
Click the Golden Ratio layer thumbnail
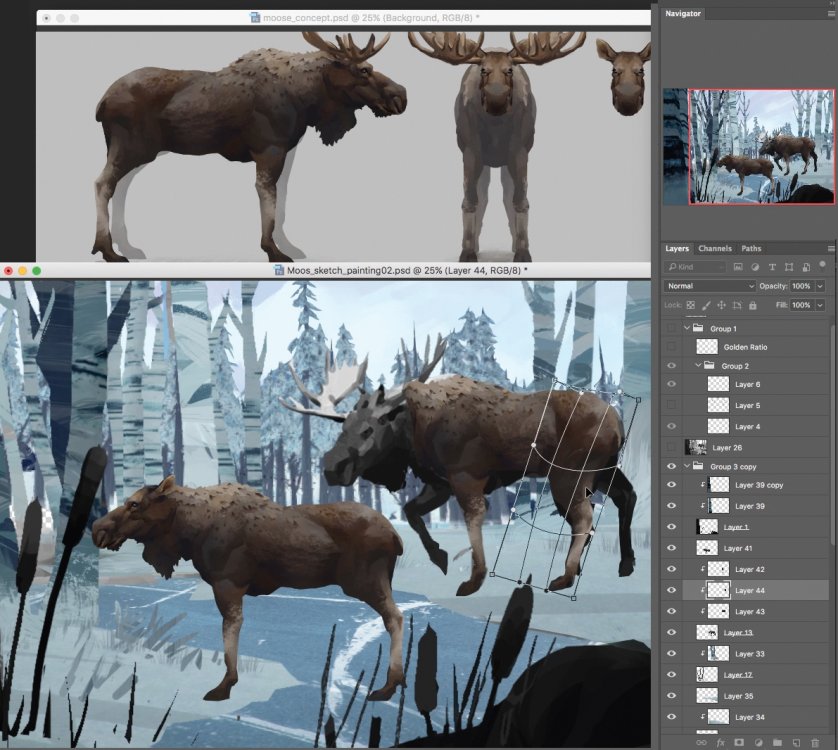(x=707, y=347)
